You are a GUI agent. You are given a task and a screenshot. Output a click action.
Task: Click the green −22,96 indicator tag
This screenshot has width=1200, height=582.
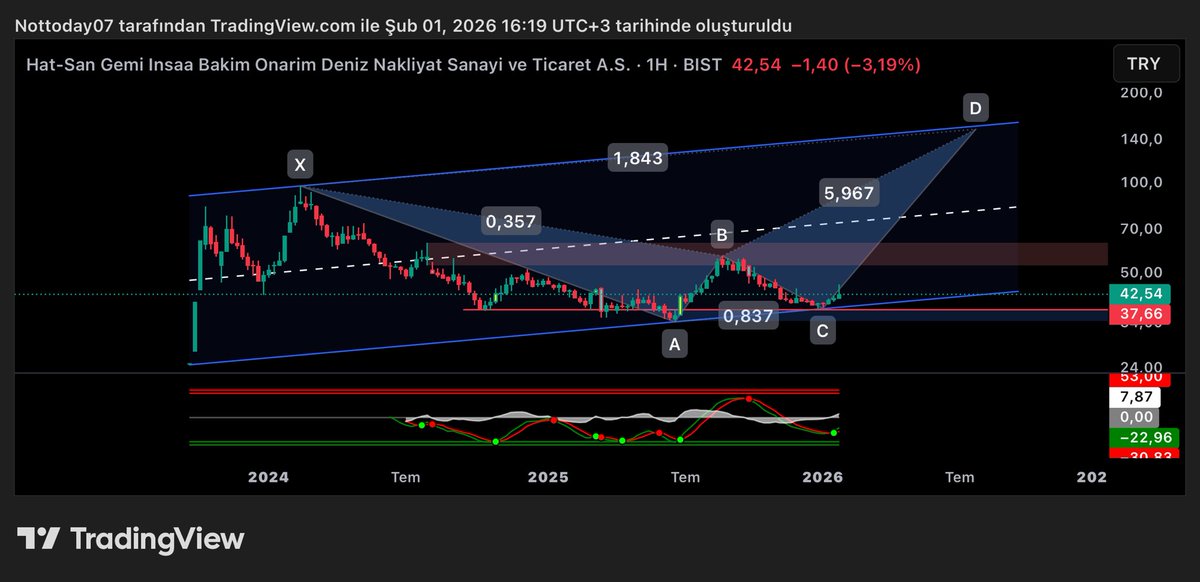pyautogui.click(x=1145, y=437)
